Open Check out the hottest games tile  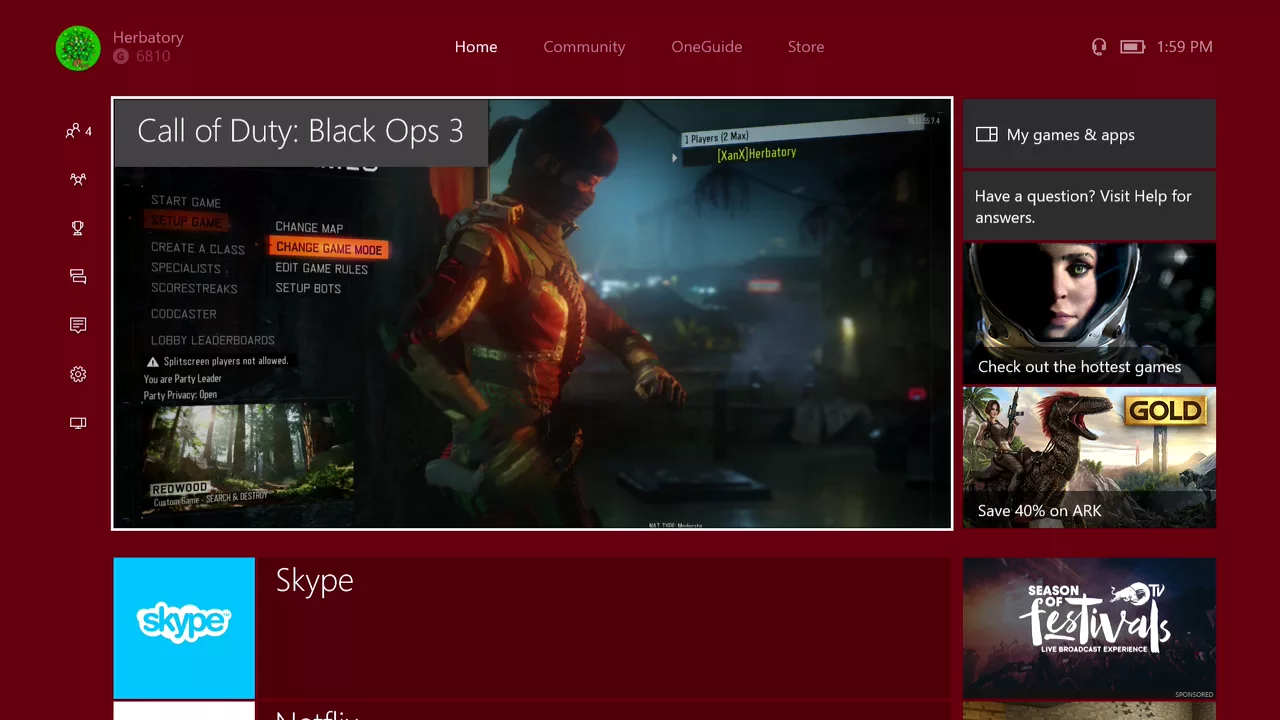[1089, 313]
